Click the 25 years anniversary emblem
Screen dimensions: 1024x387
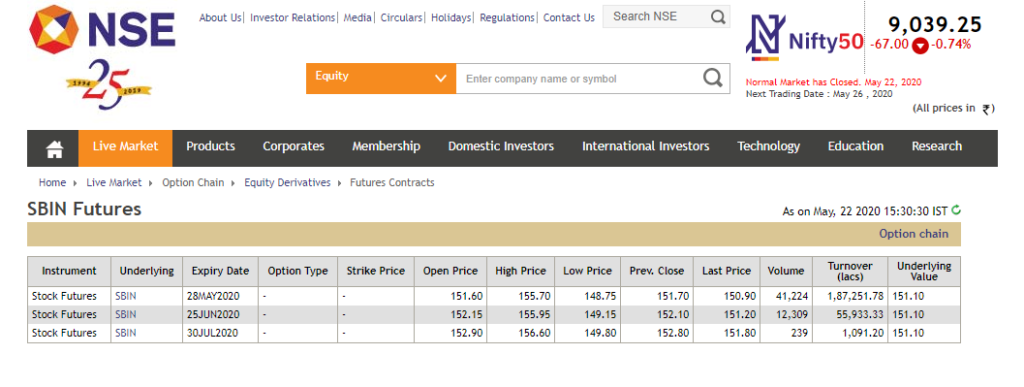(108, 85)
